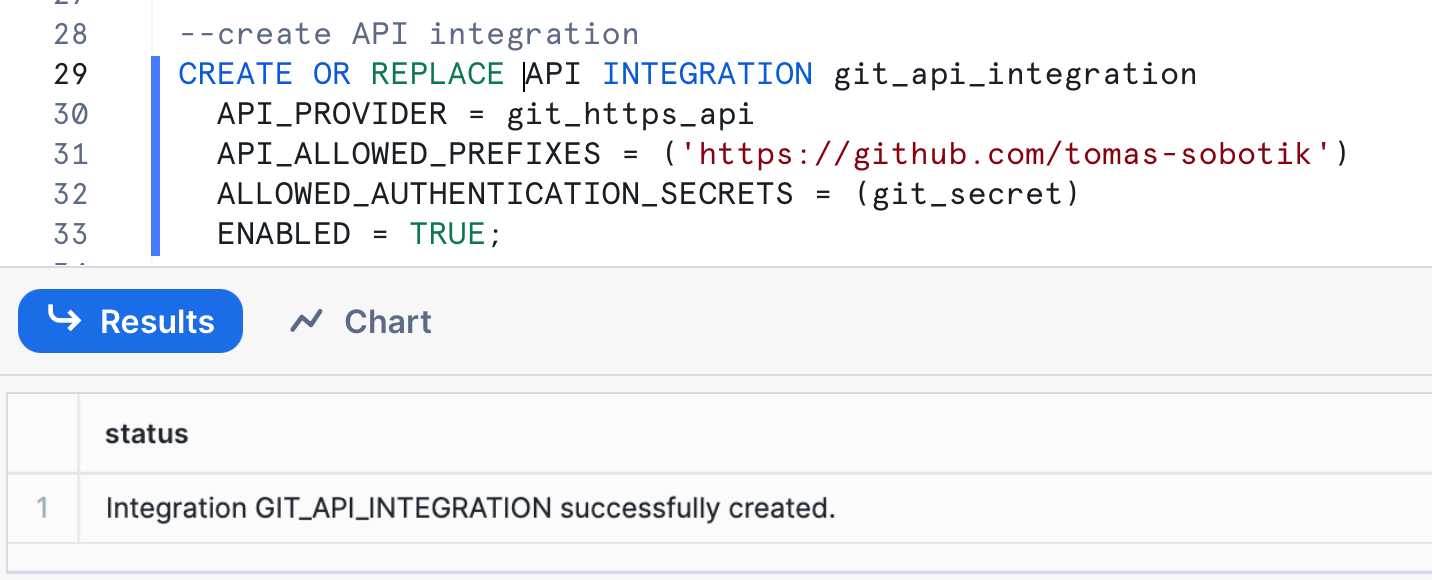Click the git_https_api value
This screenshot has width=1432, height=580.
630,114
